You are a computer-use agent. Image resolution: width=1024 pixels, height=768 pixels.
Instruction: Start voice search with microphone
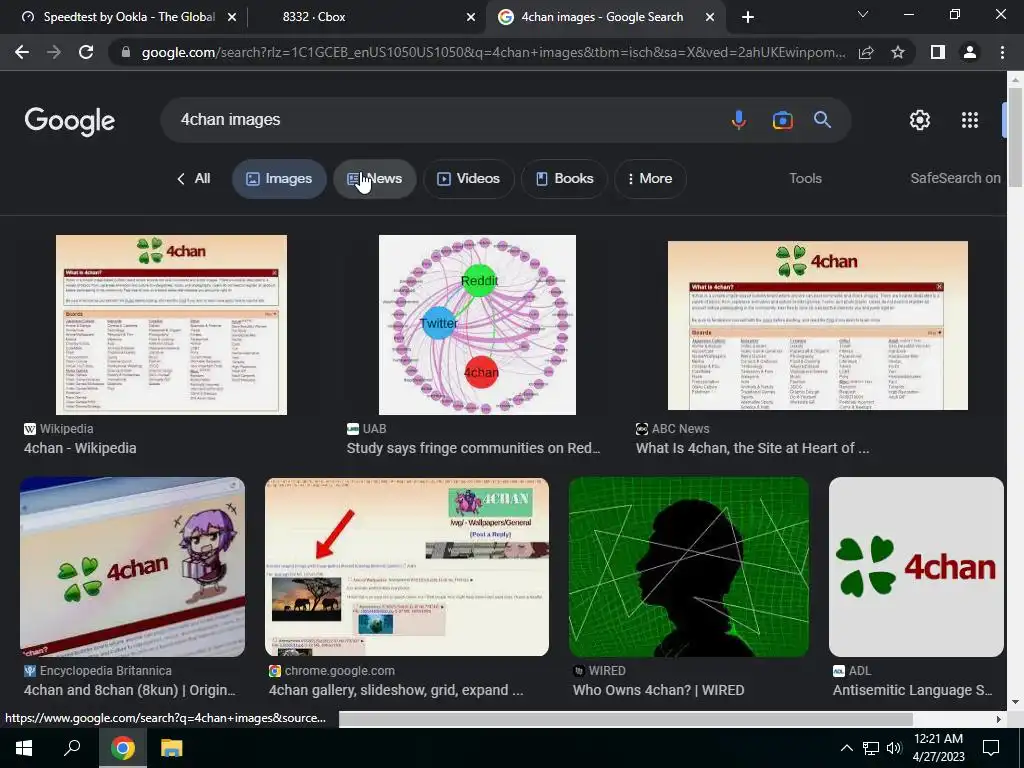739,120
